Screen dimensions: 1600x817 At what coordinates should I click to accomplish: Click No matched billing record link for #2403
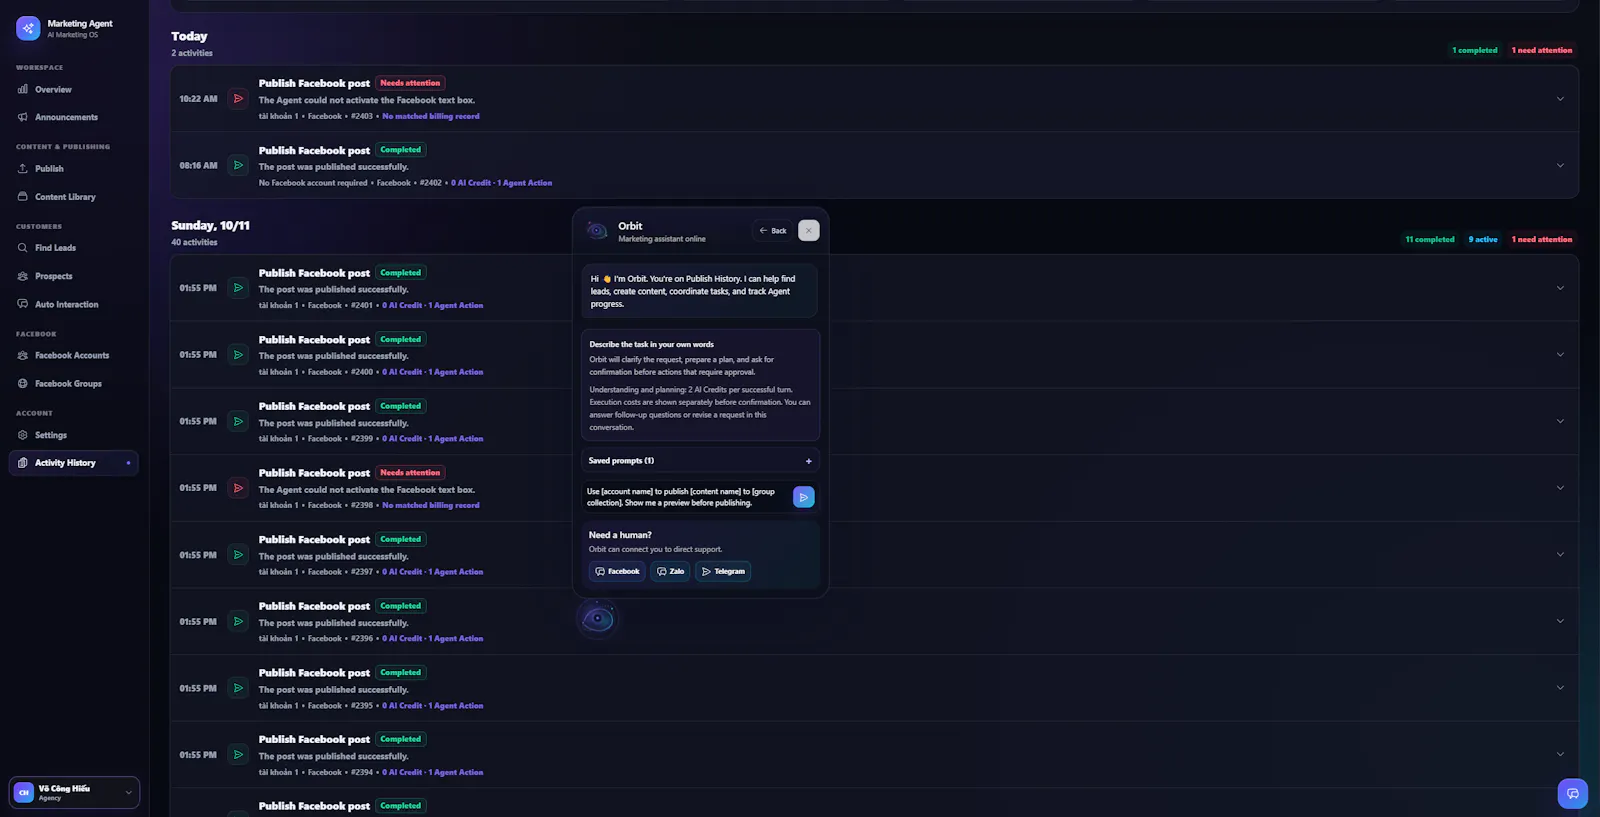coord(431,117)
